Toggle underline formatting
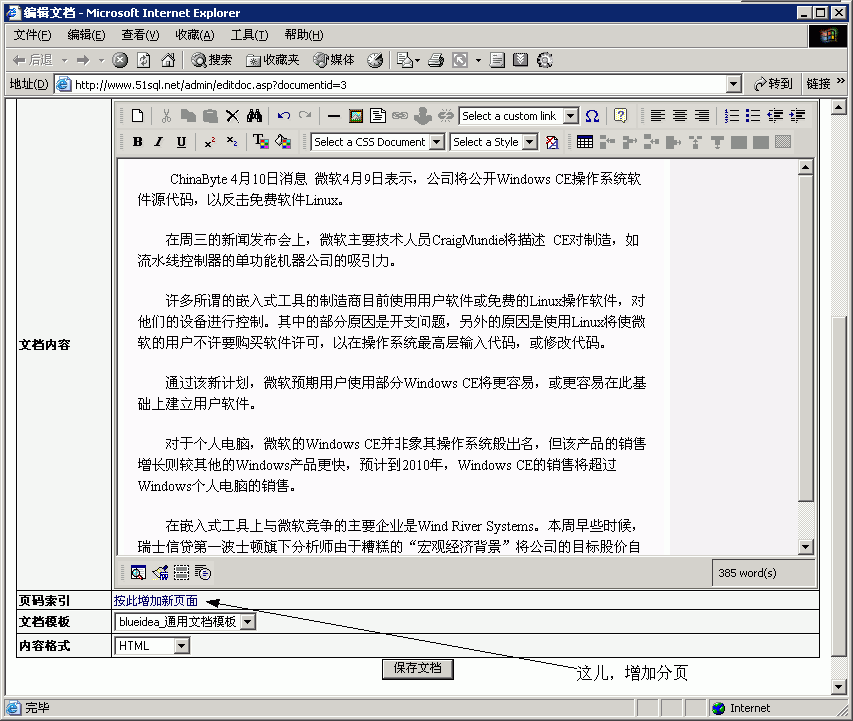Image resolution: width=853 pixels, height=721 pixels. [x=181, y=142]
